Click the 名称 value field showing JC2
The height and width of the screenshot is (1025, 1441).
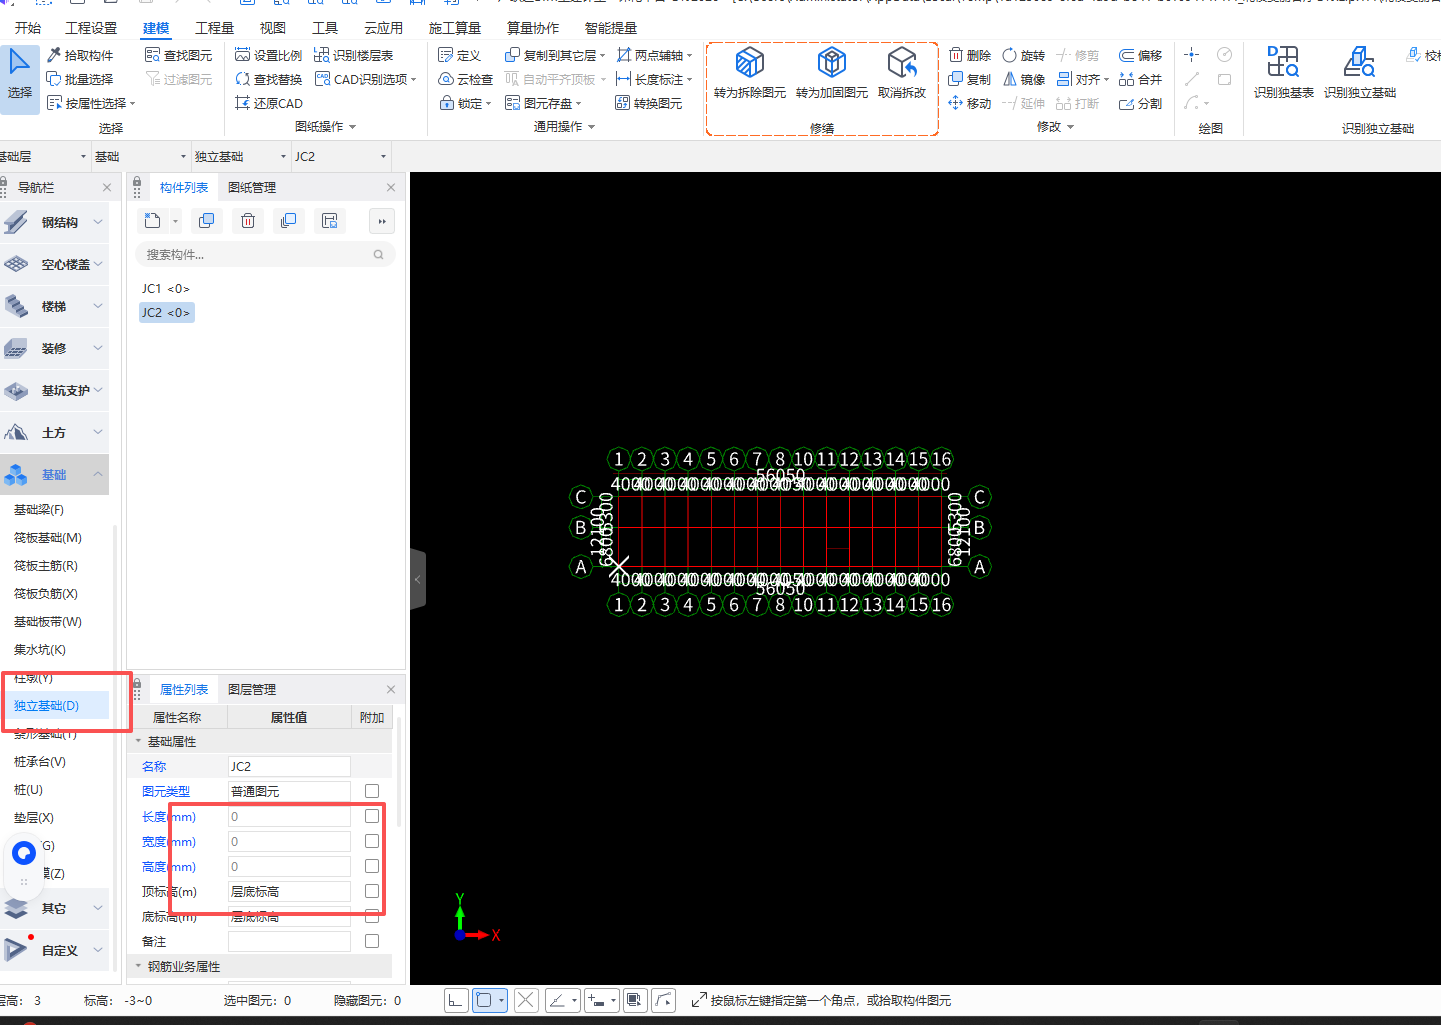coord(289,766)
